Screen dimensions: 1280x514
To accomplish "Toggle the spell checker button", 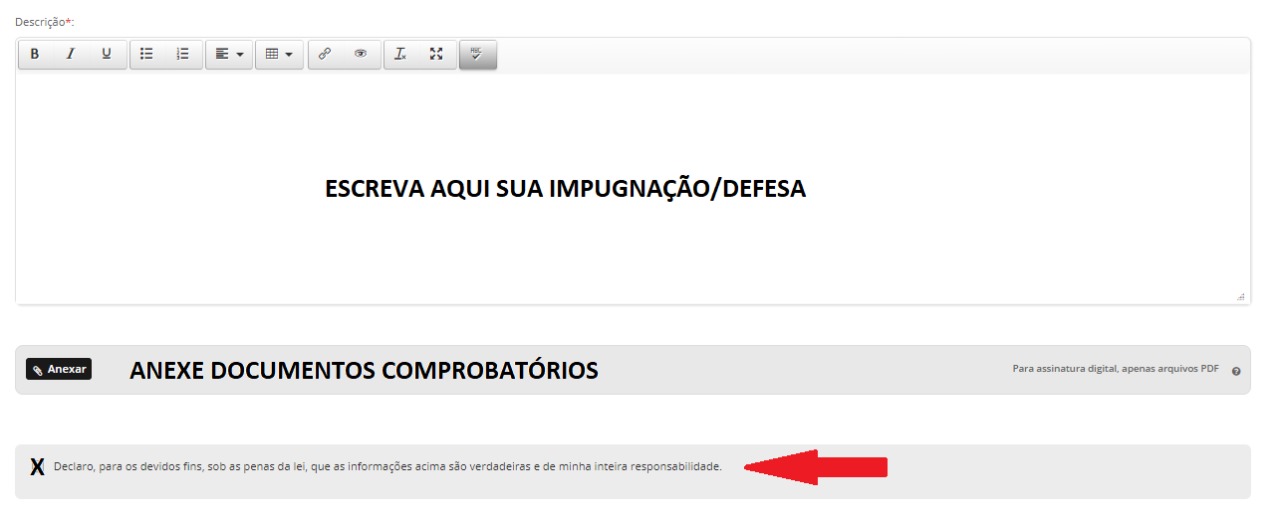I will tap(477, 55).
